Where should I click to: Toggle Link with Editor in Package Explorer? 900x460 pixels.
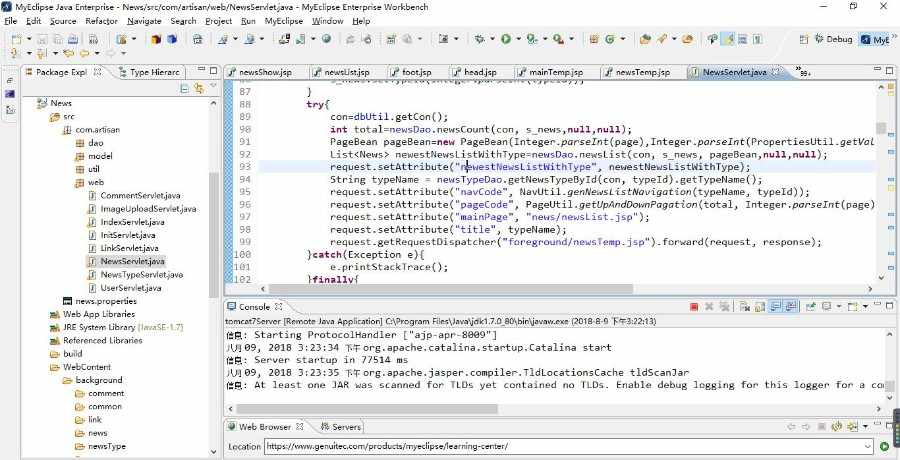click(199, 88)
